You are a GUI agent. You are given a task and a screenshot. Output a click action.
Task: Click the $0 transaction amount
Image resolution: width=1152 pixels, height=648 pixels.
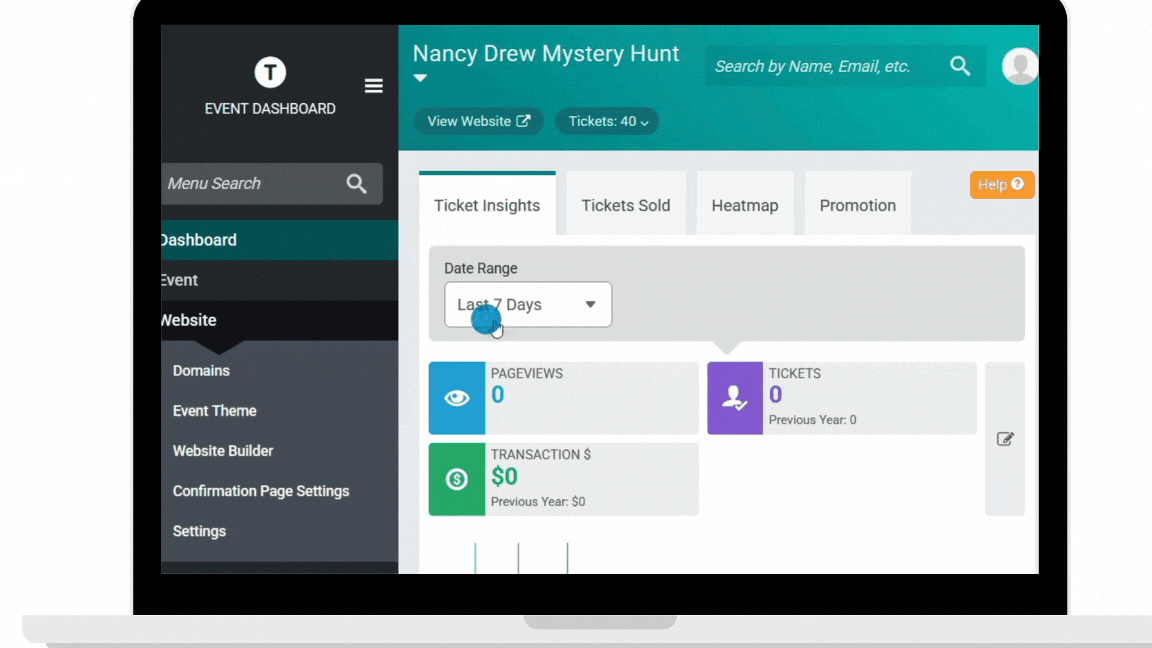pyautogui.click(x=504, y=477)
